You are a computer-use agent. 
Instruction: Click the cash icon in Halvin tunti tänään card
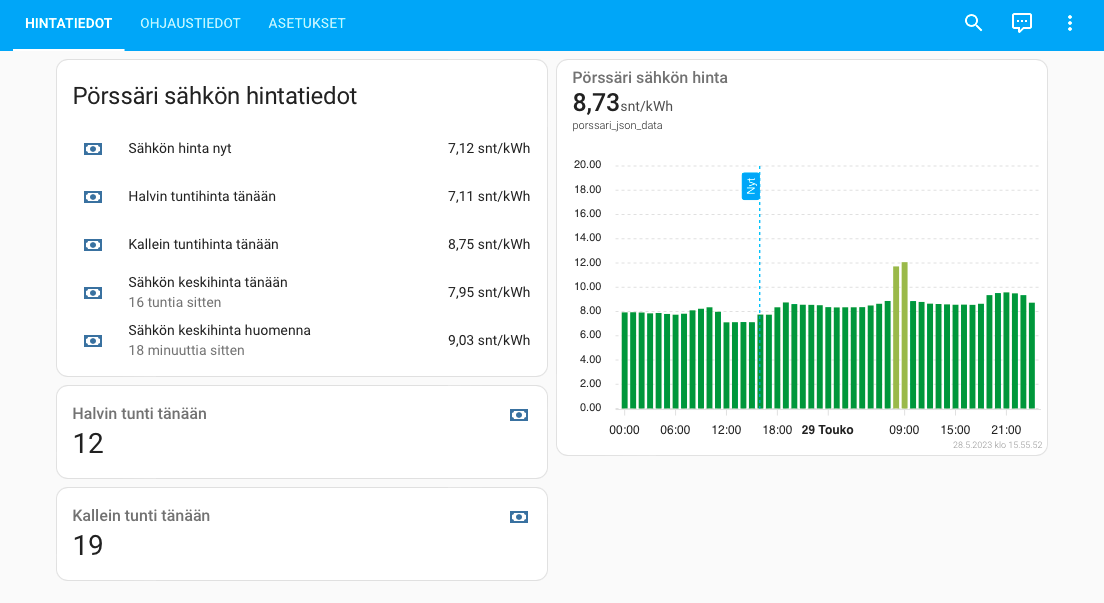(x=518, y=415)
